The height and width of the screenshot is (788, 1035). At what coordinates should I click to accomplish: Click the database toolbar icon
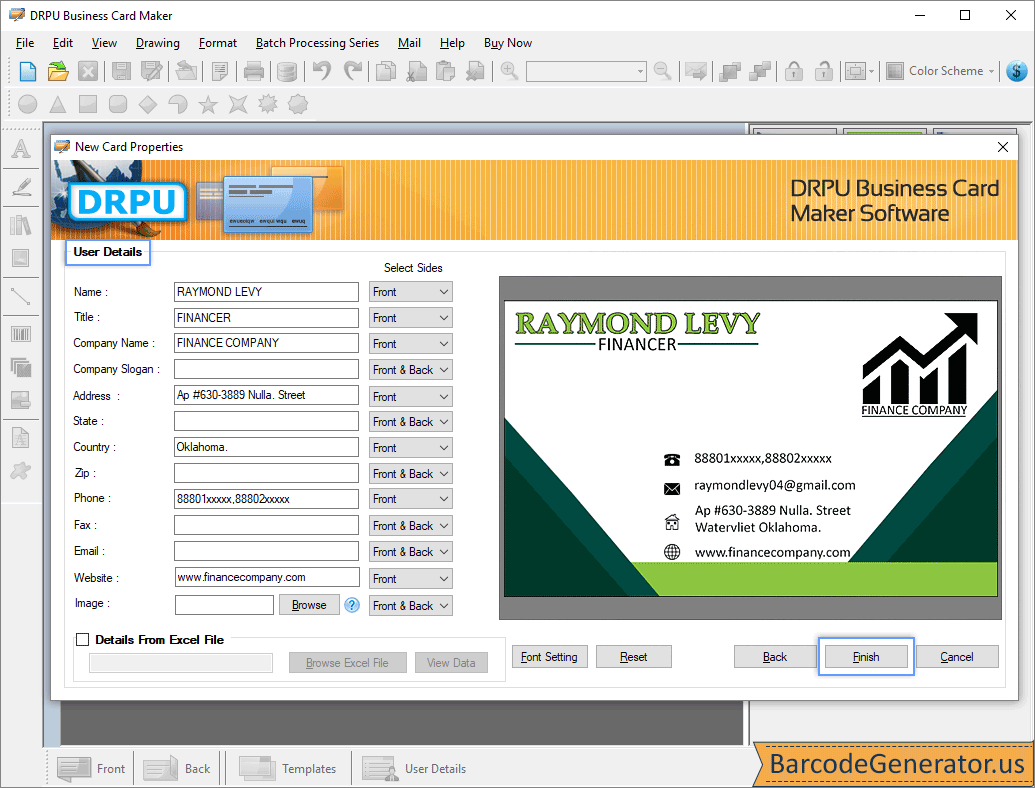click(286, 71)
